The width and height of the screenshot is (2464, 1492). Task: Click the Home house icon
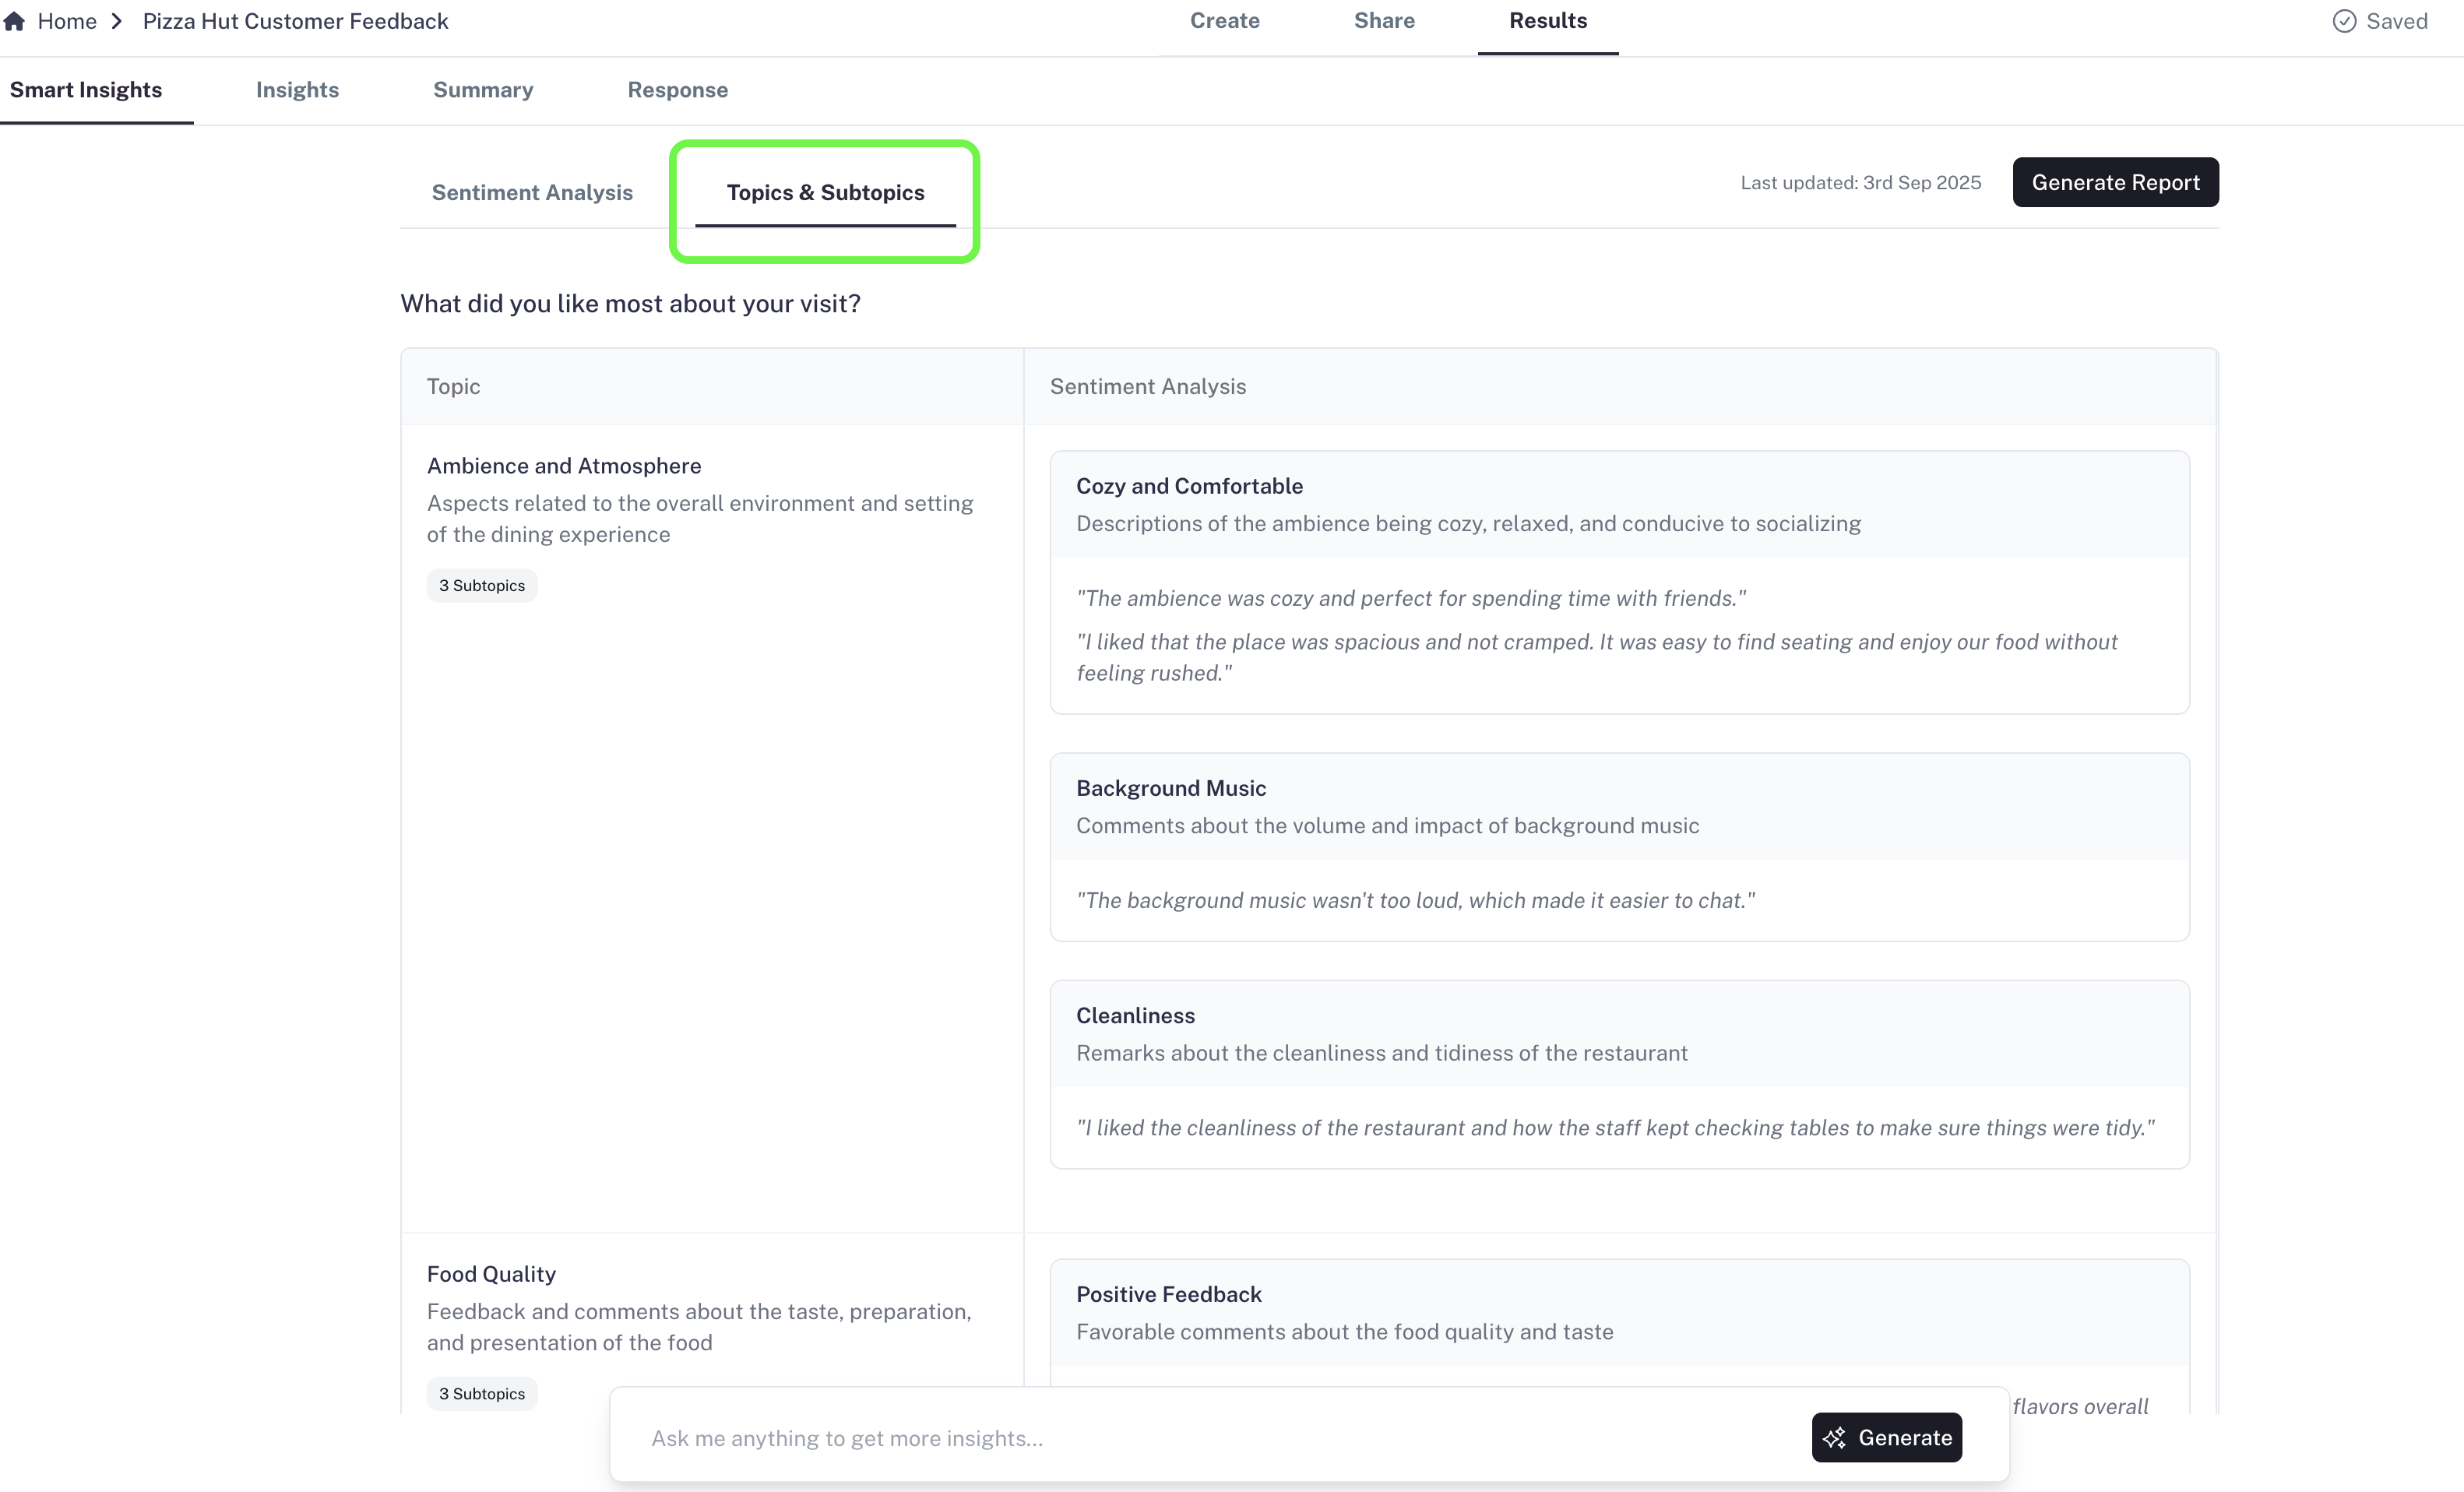point(14,21)
